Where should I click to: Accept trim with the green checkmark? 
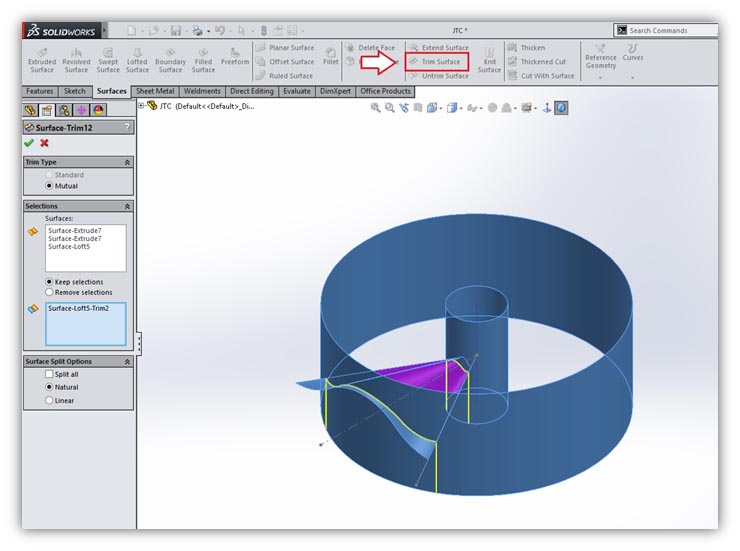click(x=29, y=143)
